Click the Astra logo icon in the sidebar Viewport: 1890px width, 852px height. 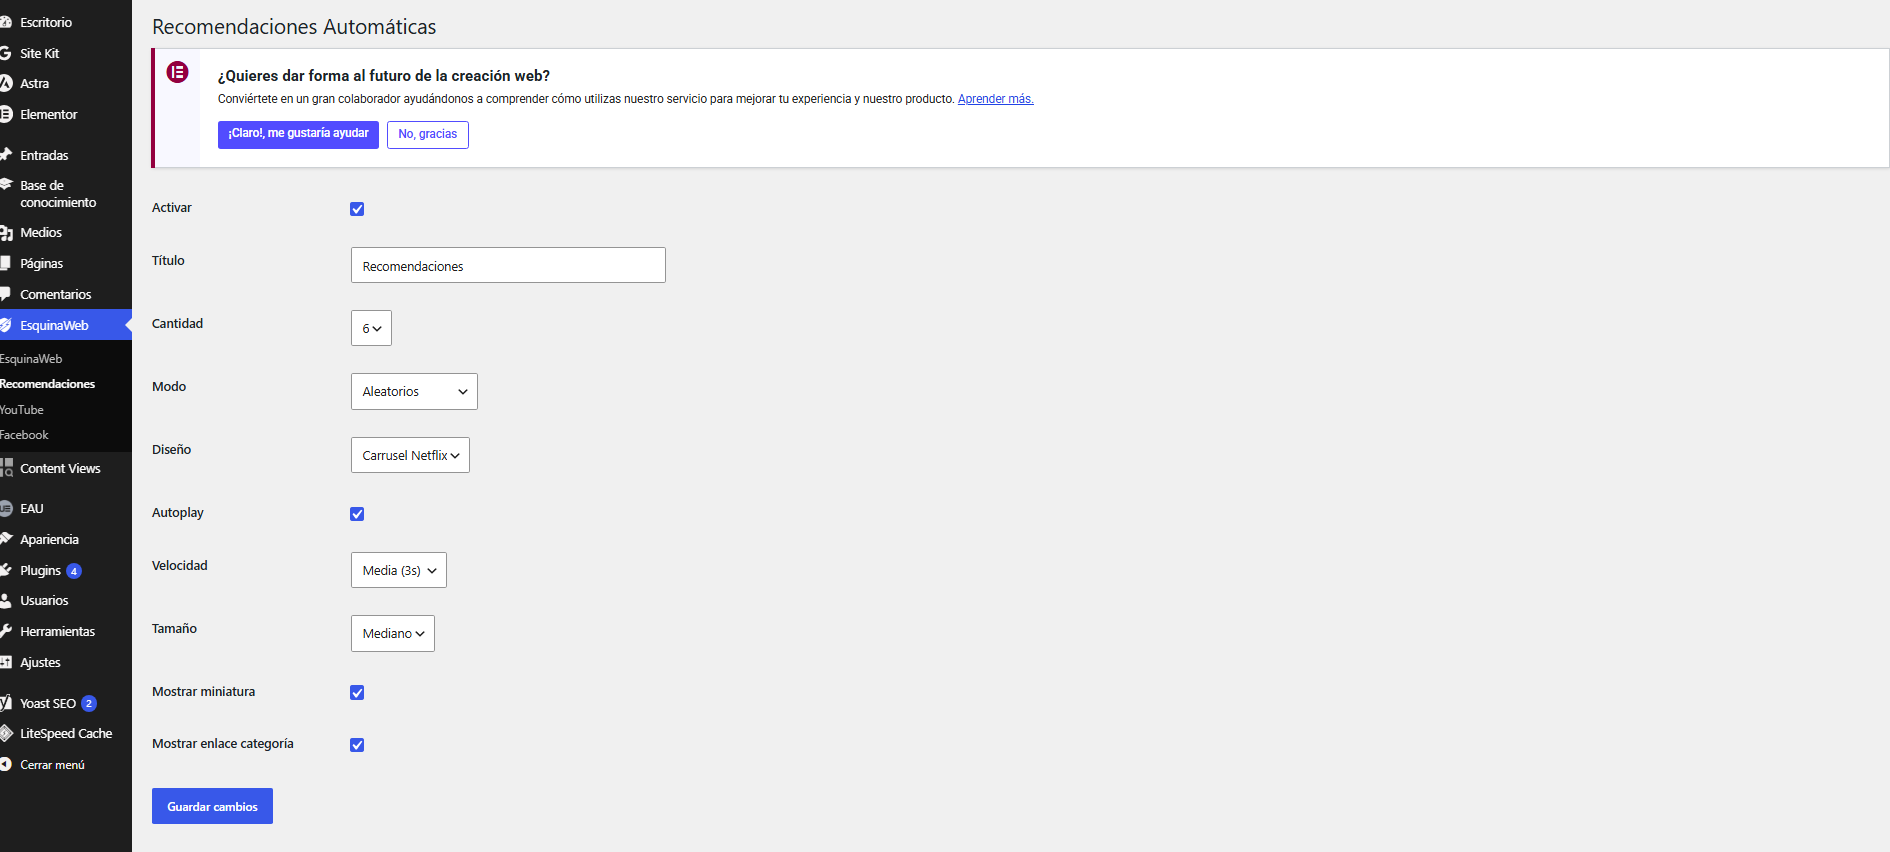(5, 84)
